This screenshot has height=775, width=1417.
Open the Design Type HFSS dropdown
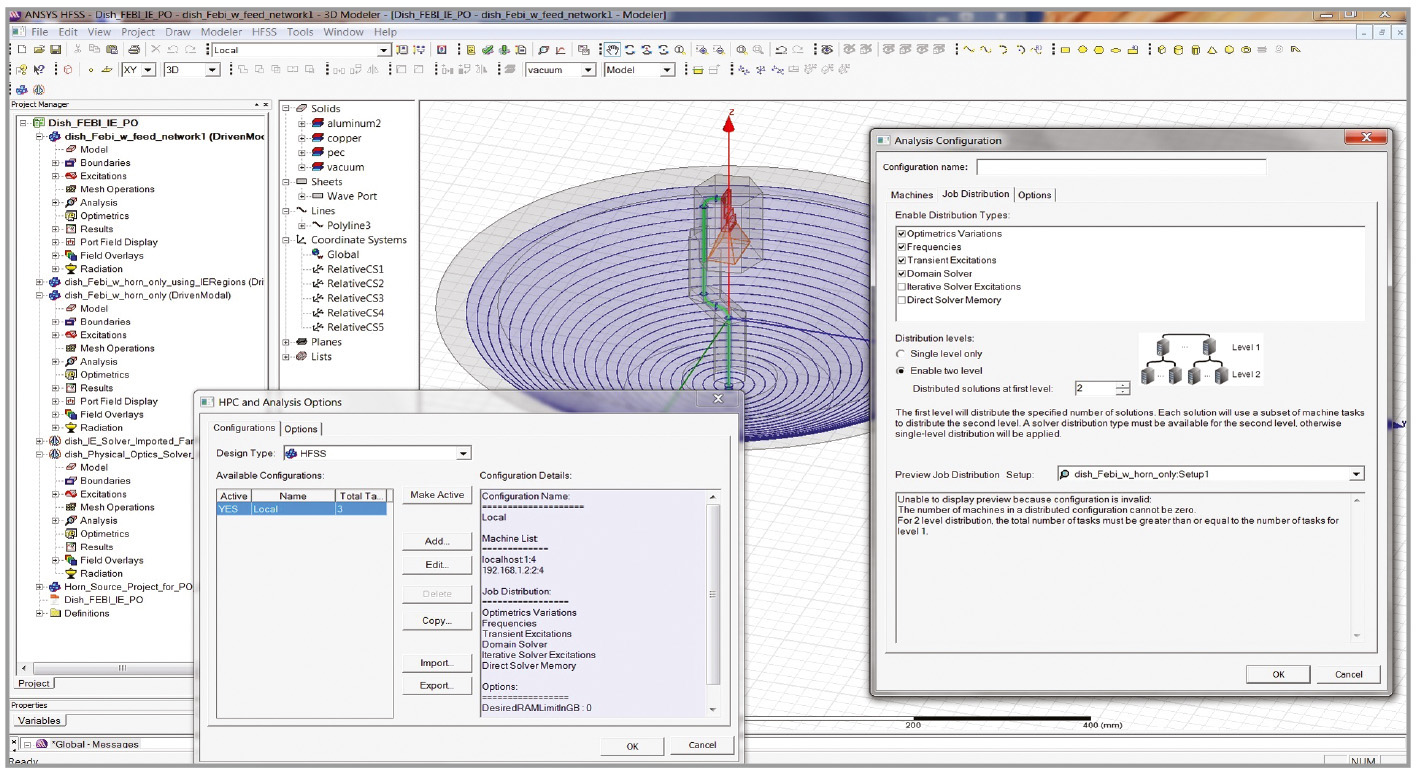pyautogui.click(x=463, y=454)
